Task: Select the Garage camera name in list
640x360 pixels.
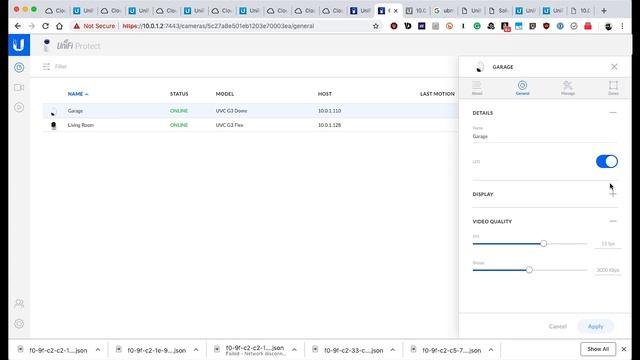Action: [x=75, y=111]
